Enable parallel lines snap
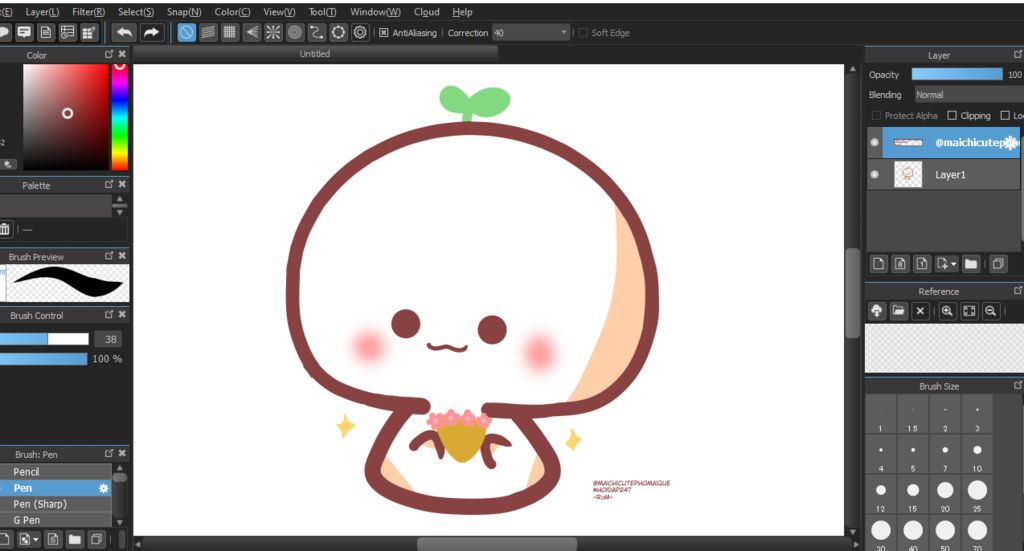 pyautogui.click(x=208, y=33)
